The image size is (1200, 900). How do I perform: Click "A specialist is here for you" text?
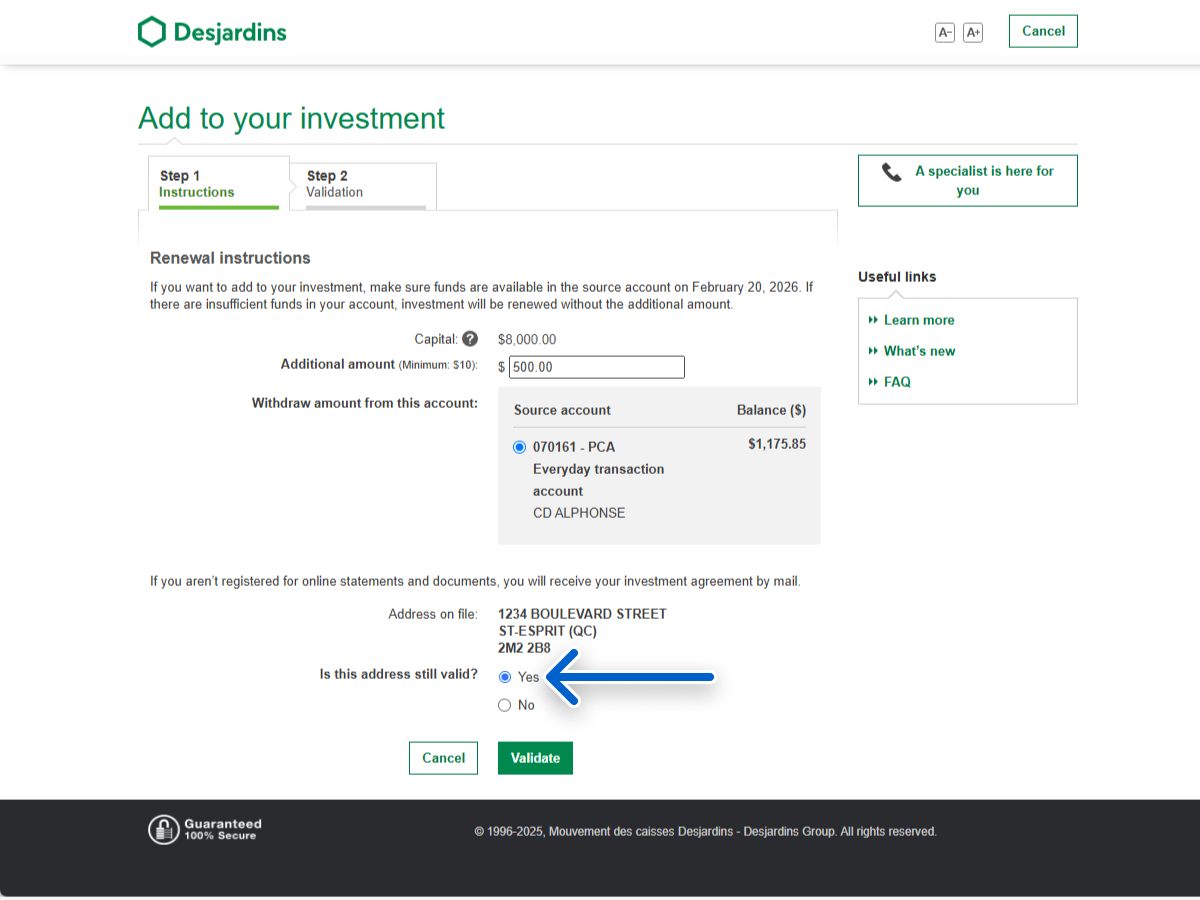pyautogui.click(x=983, y=180)
